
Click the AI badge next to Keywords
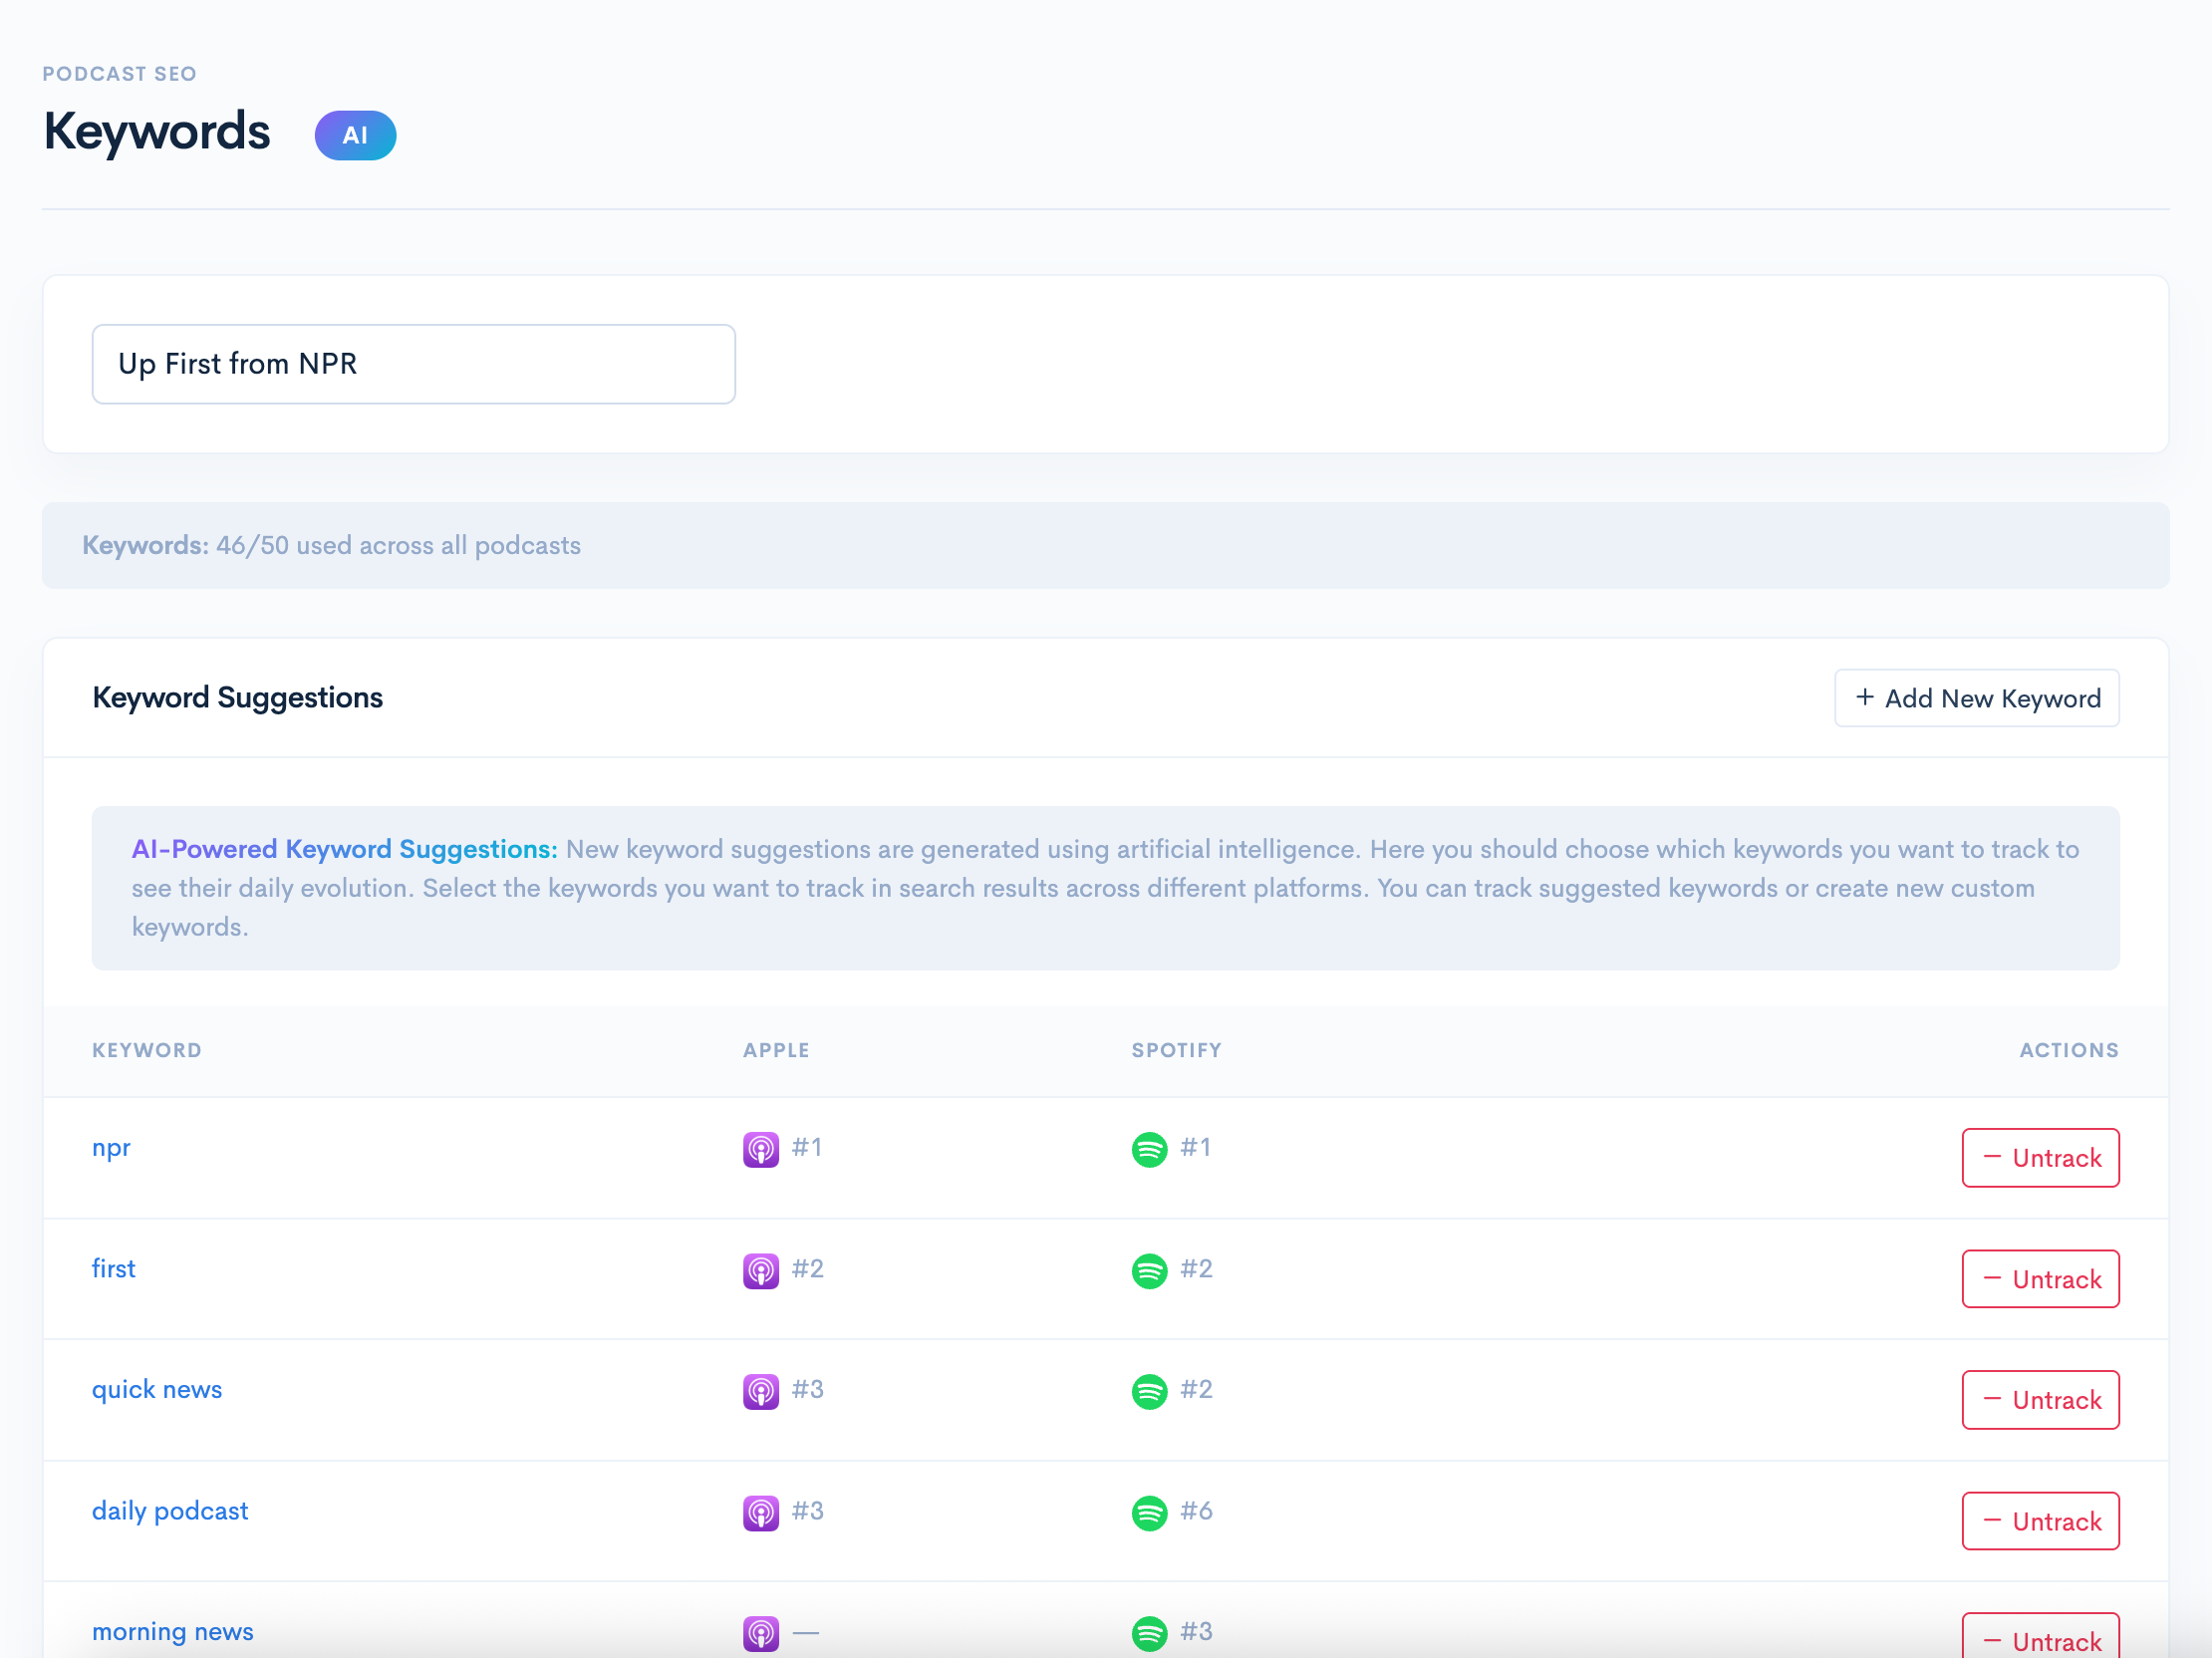(355, 135)
